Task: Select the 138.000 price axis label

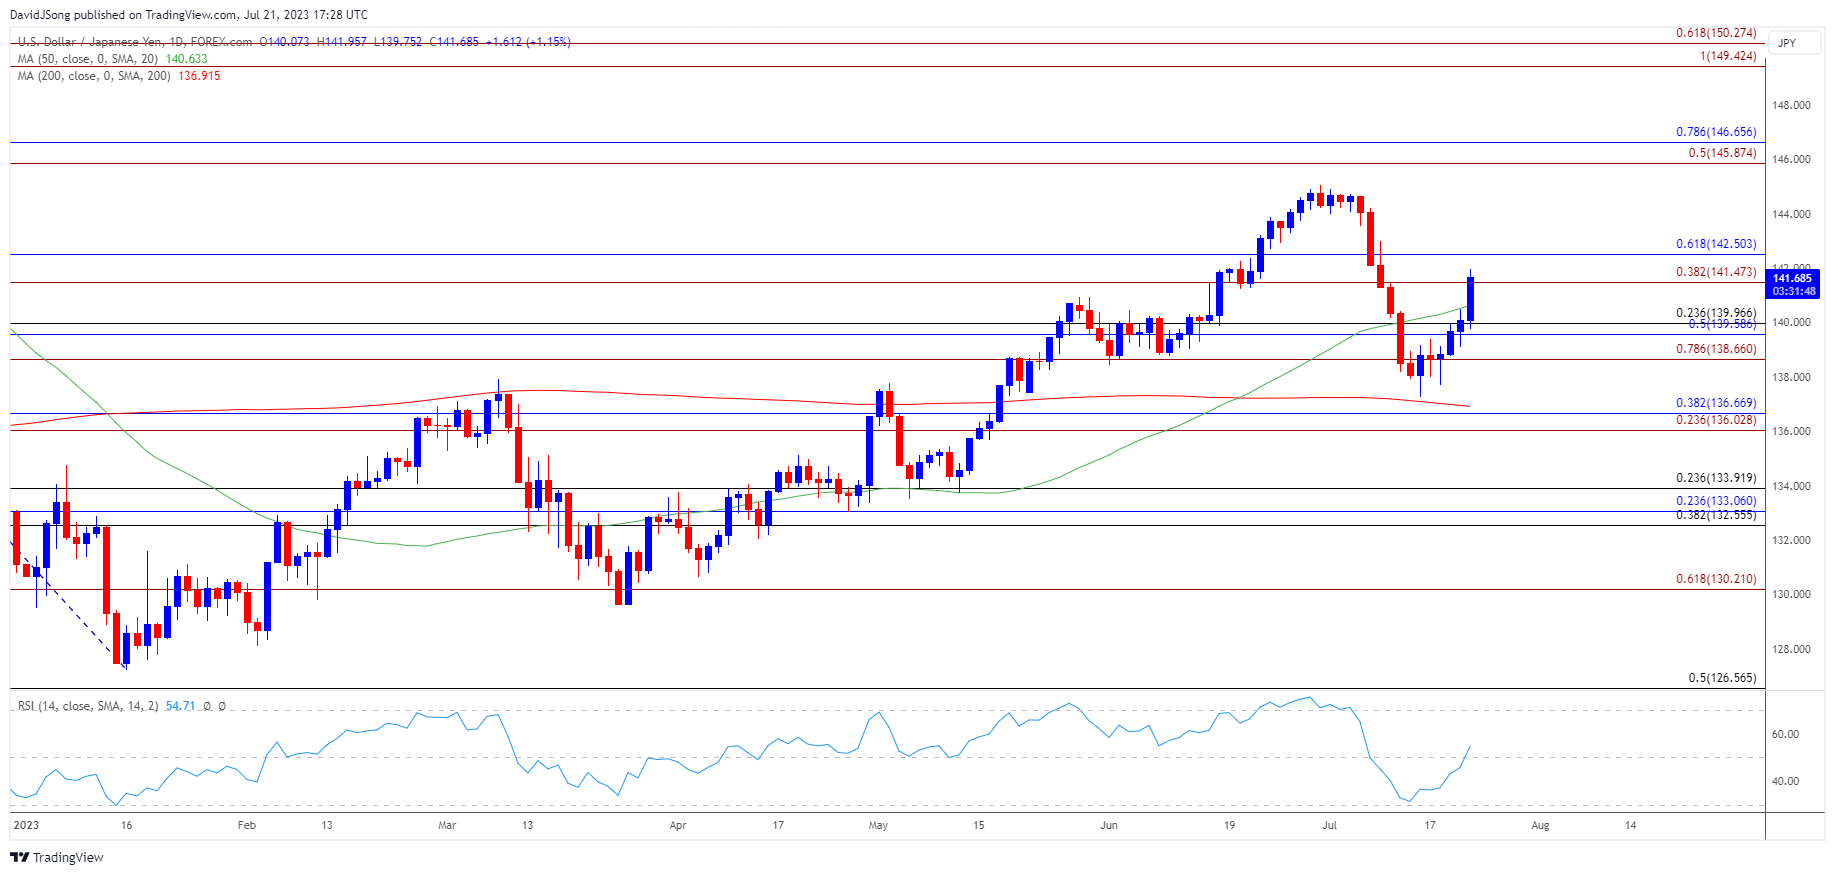Action: 1791,377
